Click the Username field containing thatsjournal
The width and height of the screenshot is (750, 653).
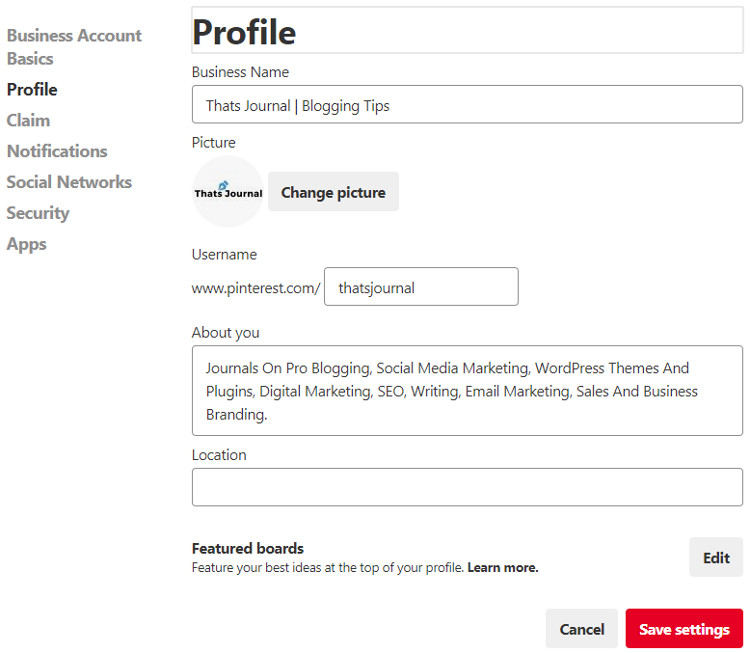421,287
